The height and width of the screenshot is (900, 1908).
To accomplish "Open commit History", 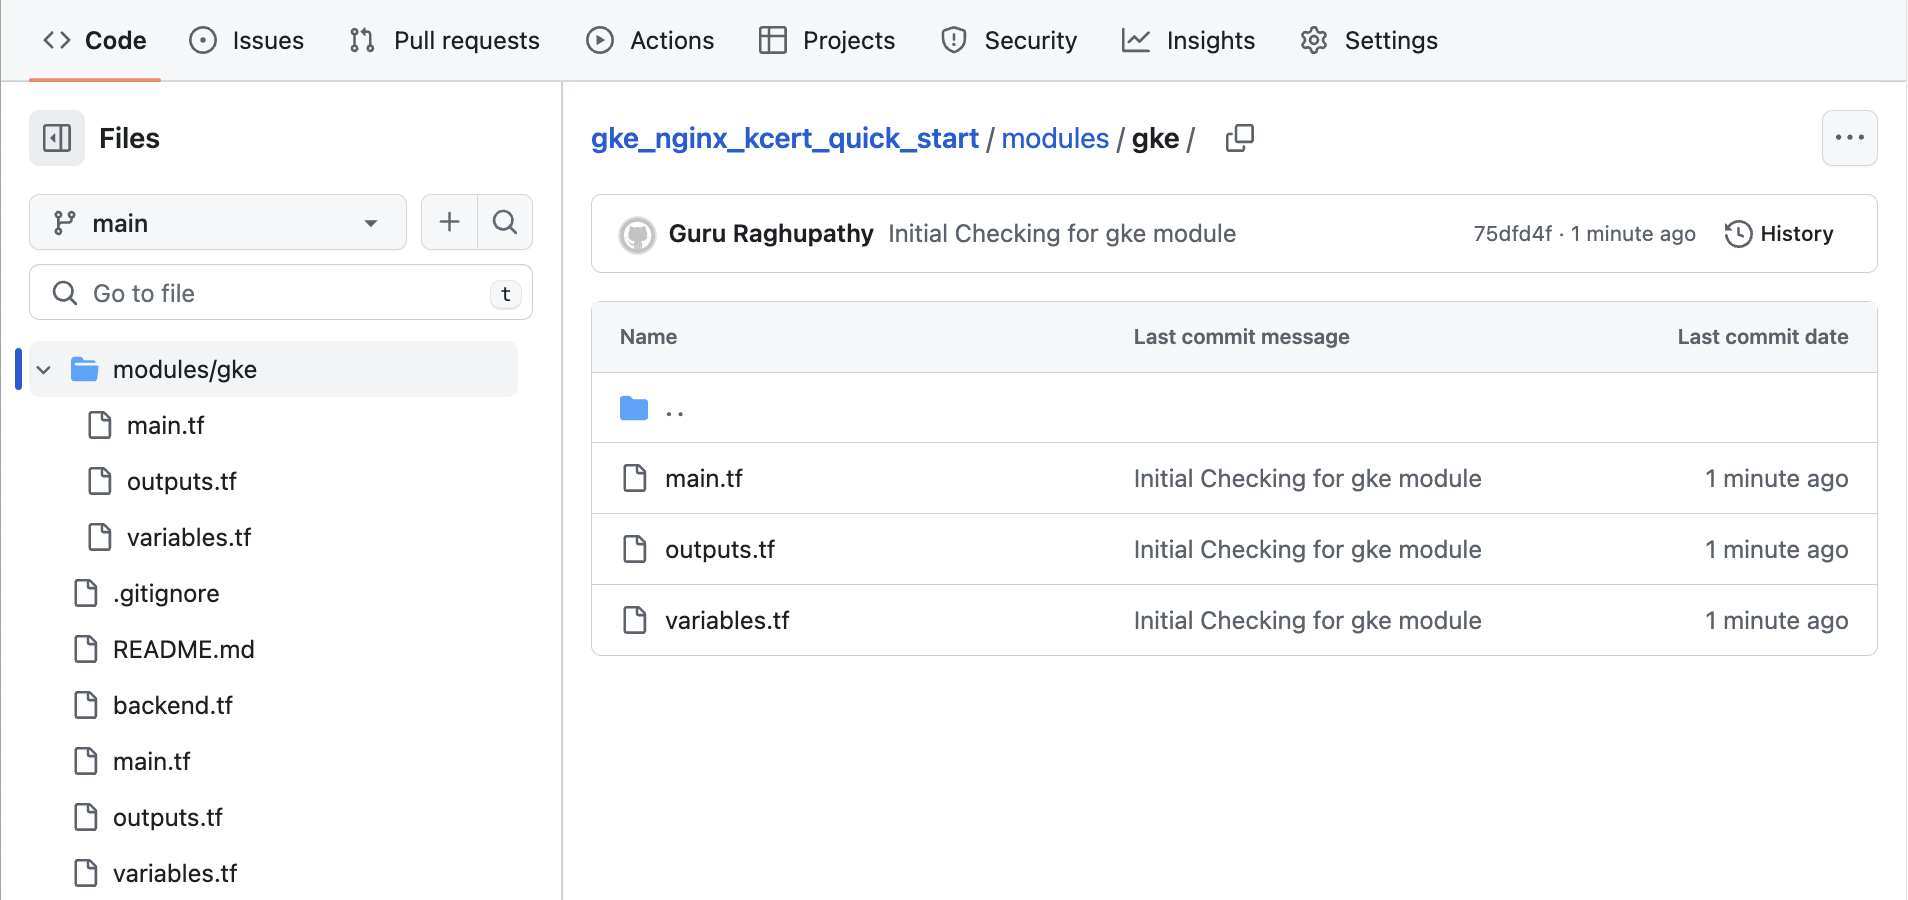I will point(1779,234).
